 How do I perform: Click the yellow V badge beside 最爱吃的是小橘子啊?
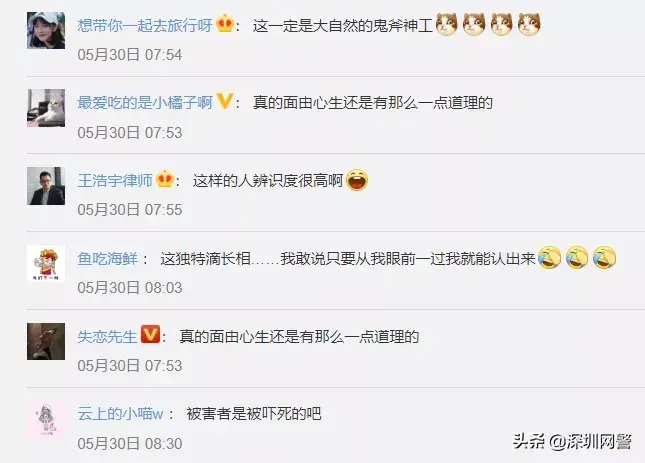[x=225, y=101]
